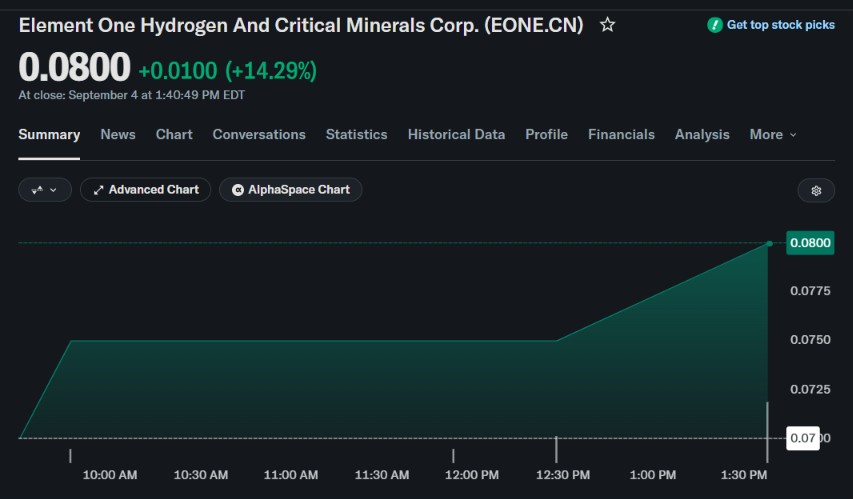Click the green Get top stock picks badge icon
Screen dimensions: 853x499
714,25
